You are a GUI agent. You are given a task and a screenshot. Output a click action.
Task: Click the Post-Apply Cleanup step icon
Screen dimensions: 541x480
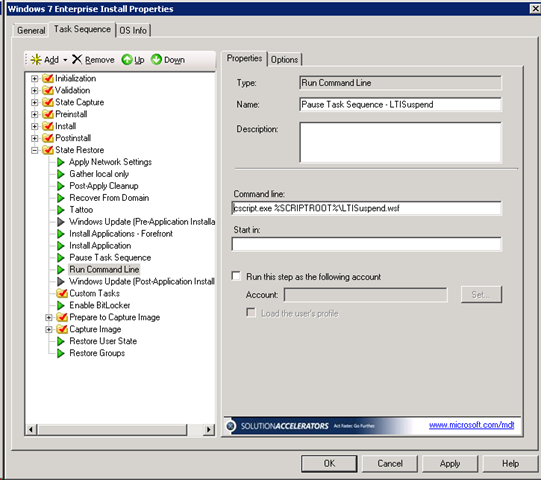pyautogui.click(x=61, y=186)
